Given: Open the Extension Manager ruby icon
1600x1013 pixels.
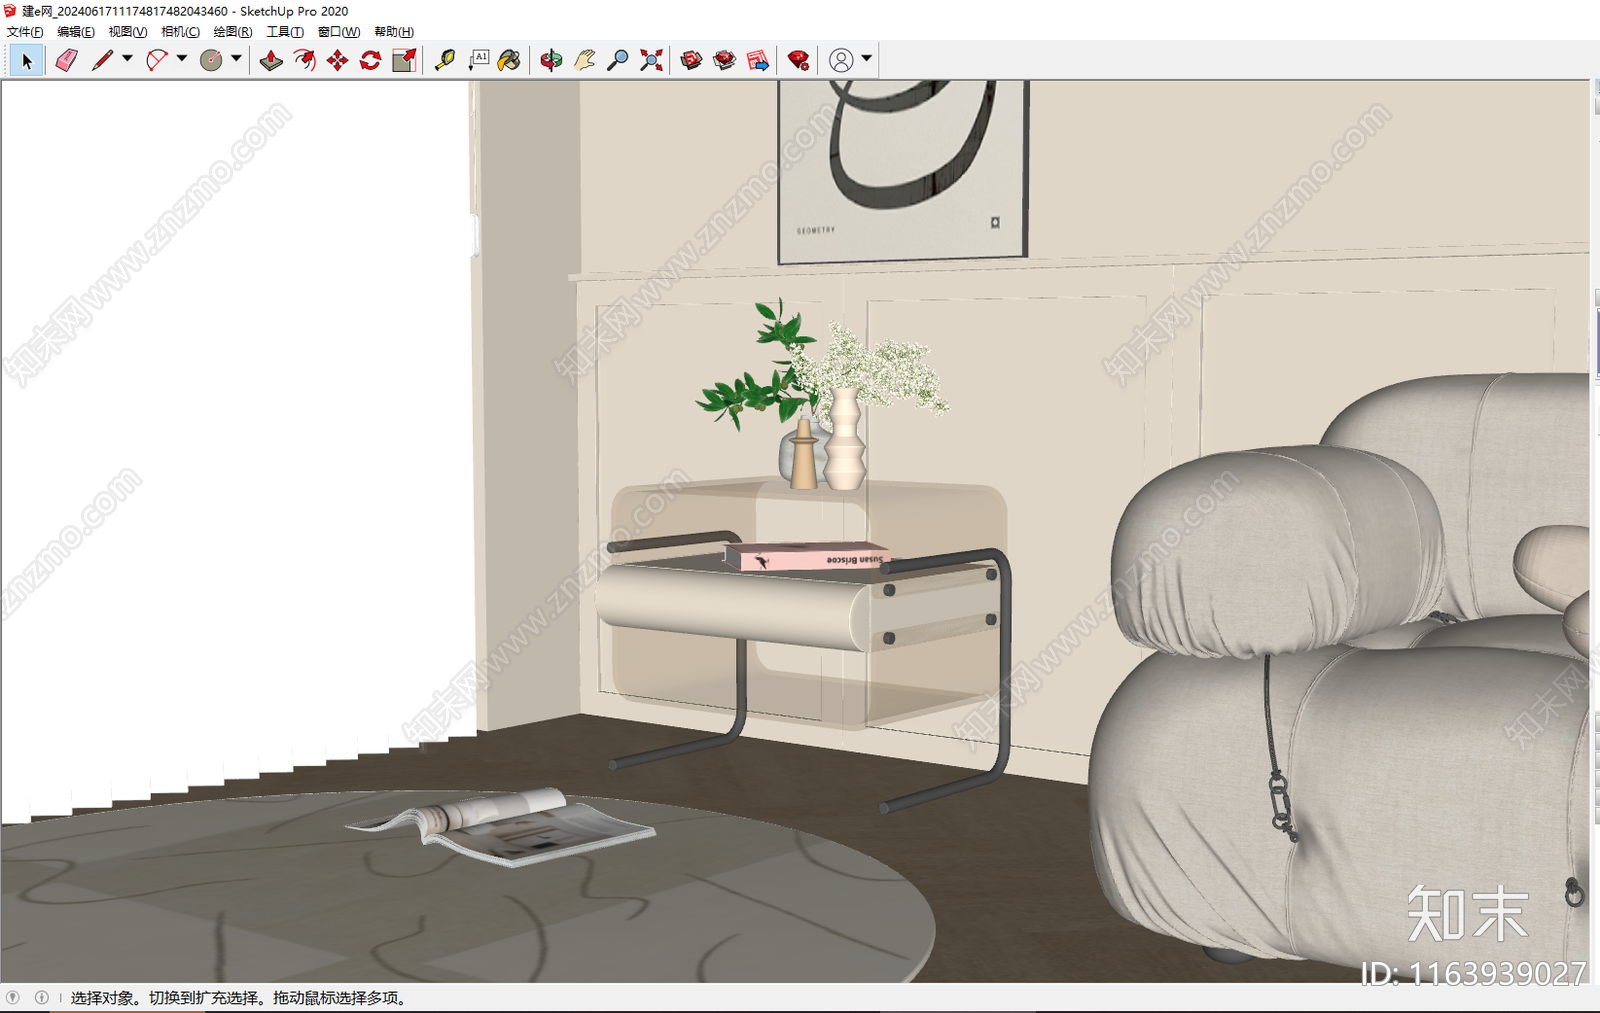Looking at the screenshot, I should (x=798, y=61).
